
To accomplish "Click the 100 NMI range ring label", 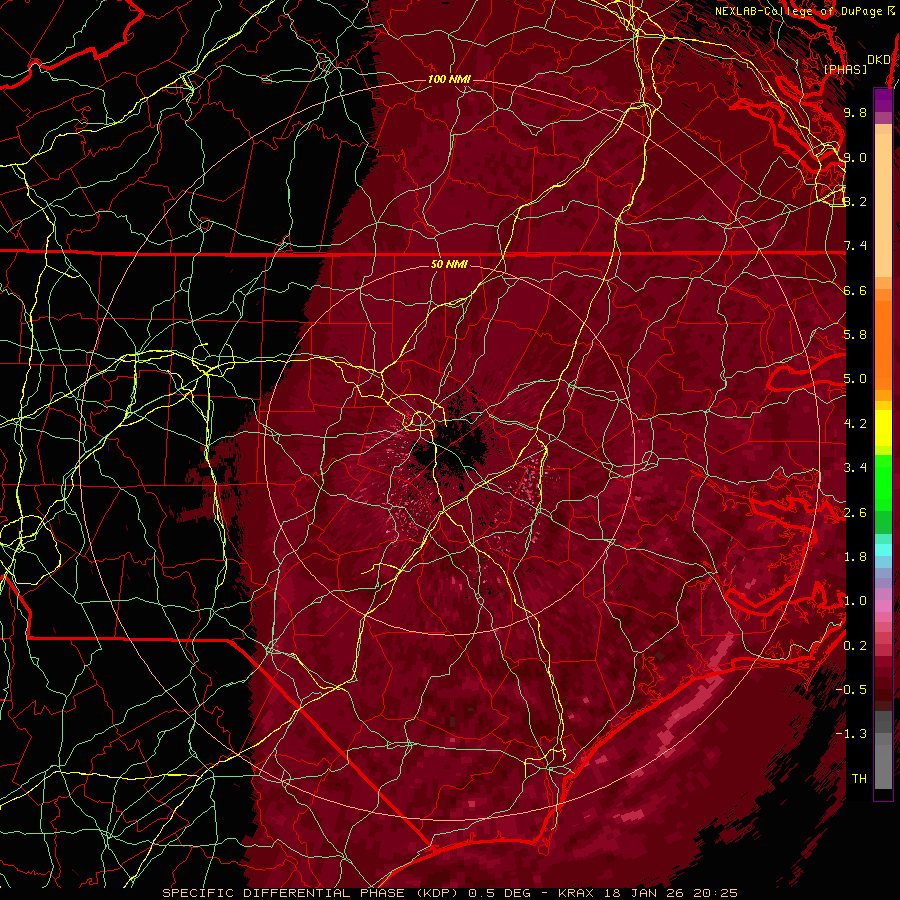I will coord(449,79).
